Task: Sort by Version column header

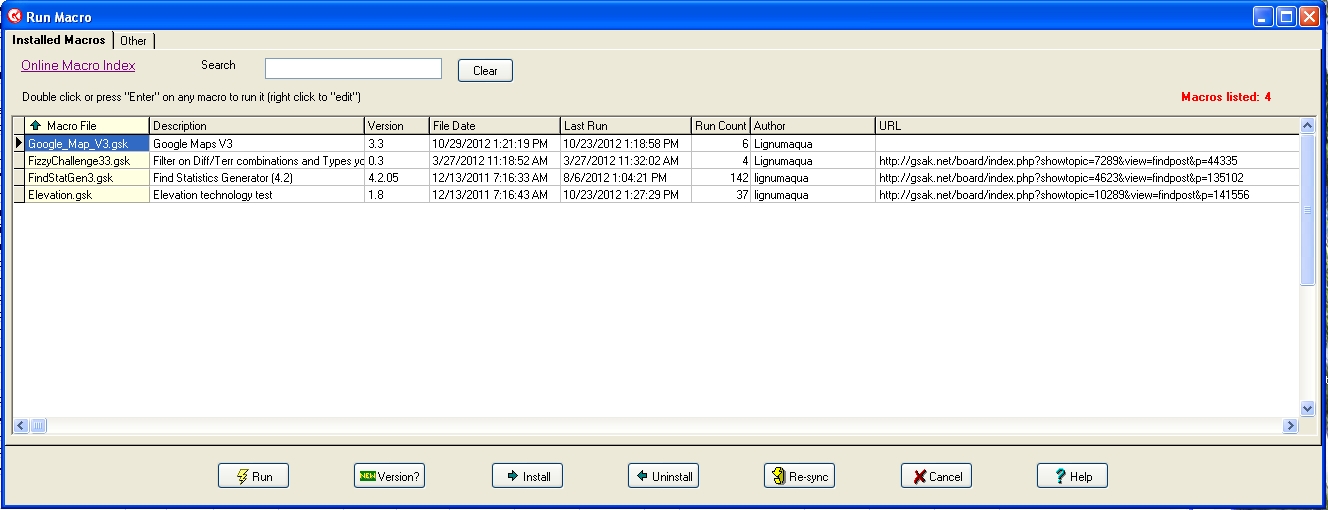Action: click(x=397, y=125)
